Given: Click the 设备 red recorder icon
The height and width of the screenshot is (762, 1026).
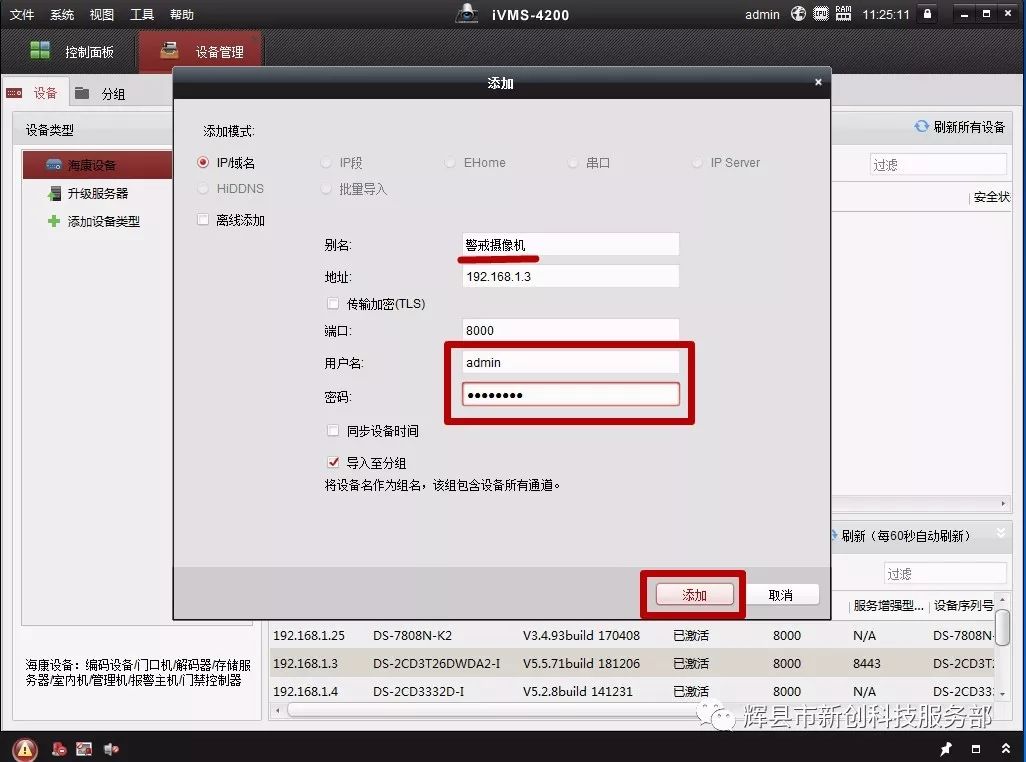Looking at the screenshot, I should [x=14, y=93].
